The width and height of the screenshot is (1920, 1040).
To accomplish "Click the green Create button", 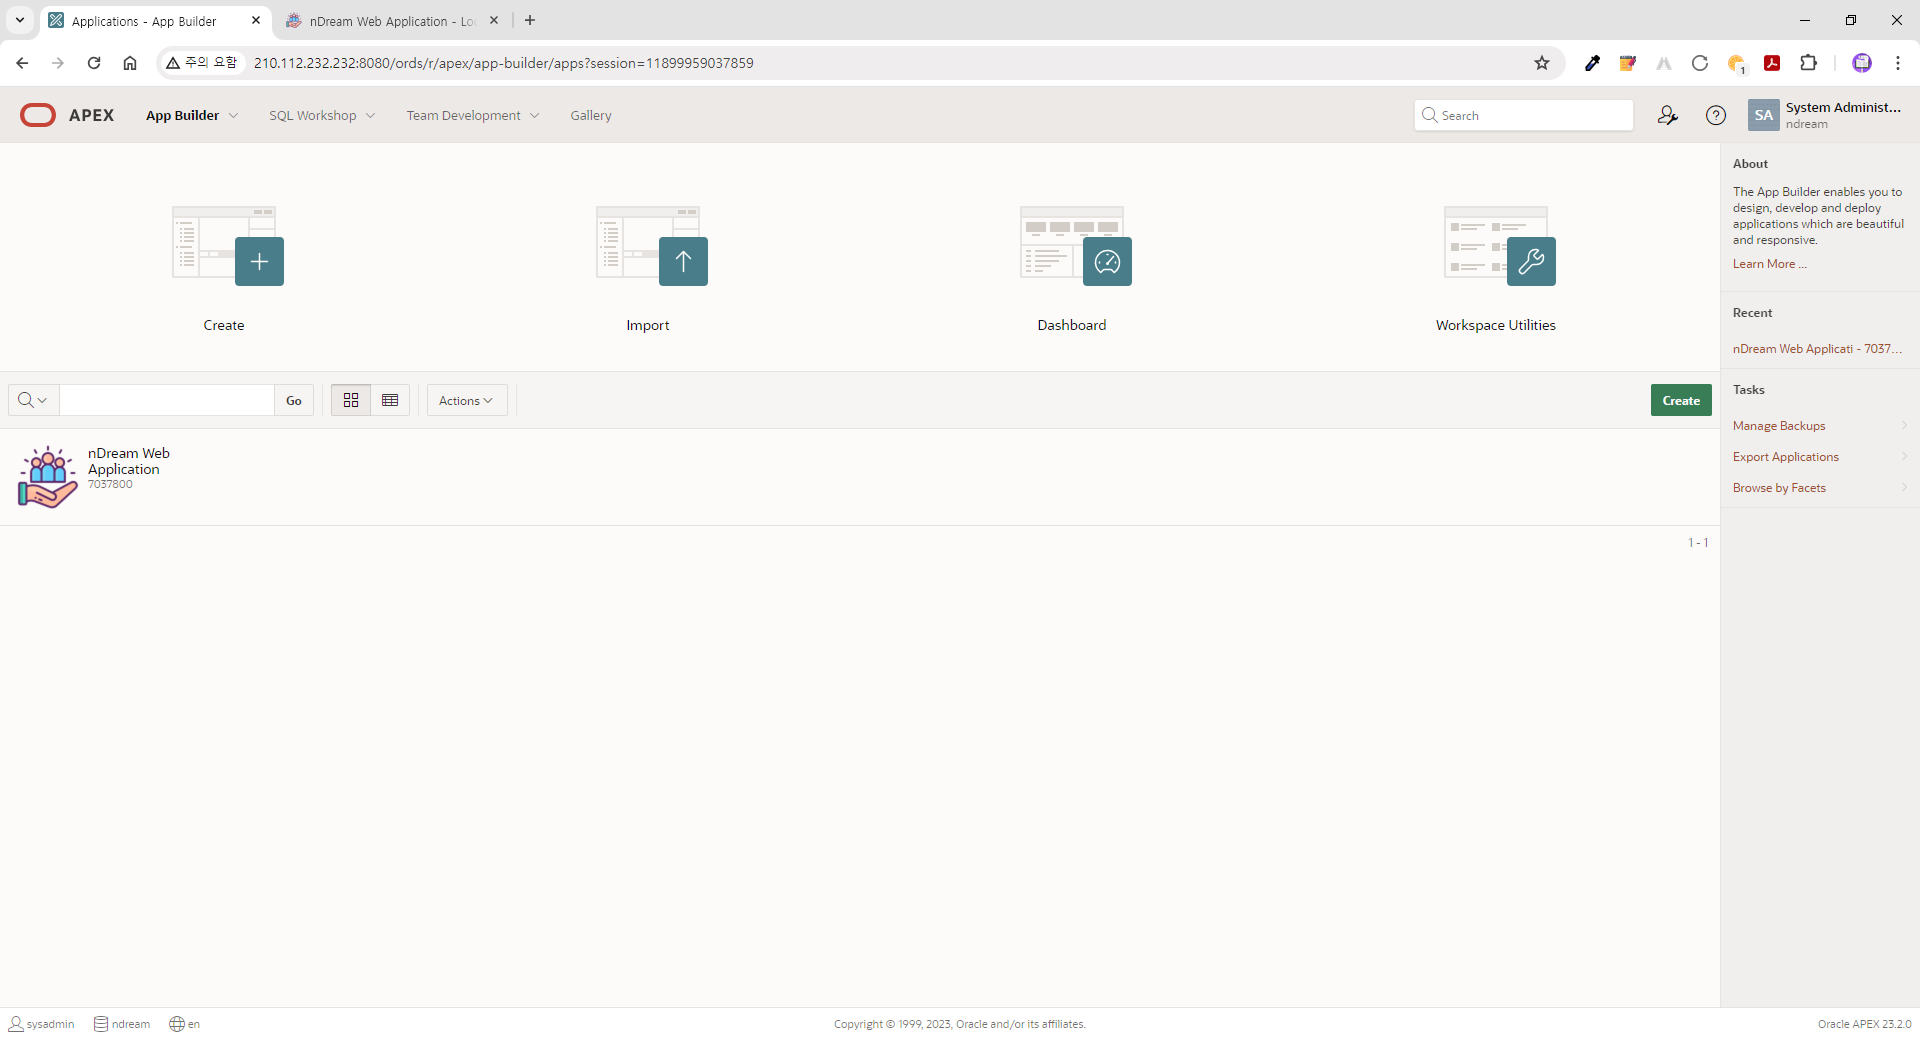I will tap(1681, 400).
